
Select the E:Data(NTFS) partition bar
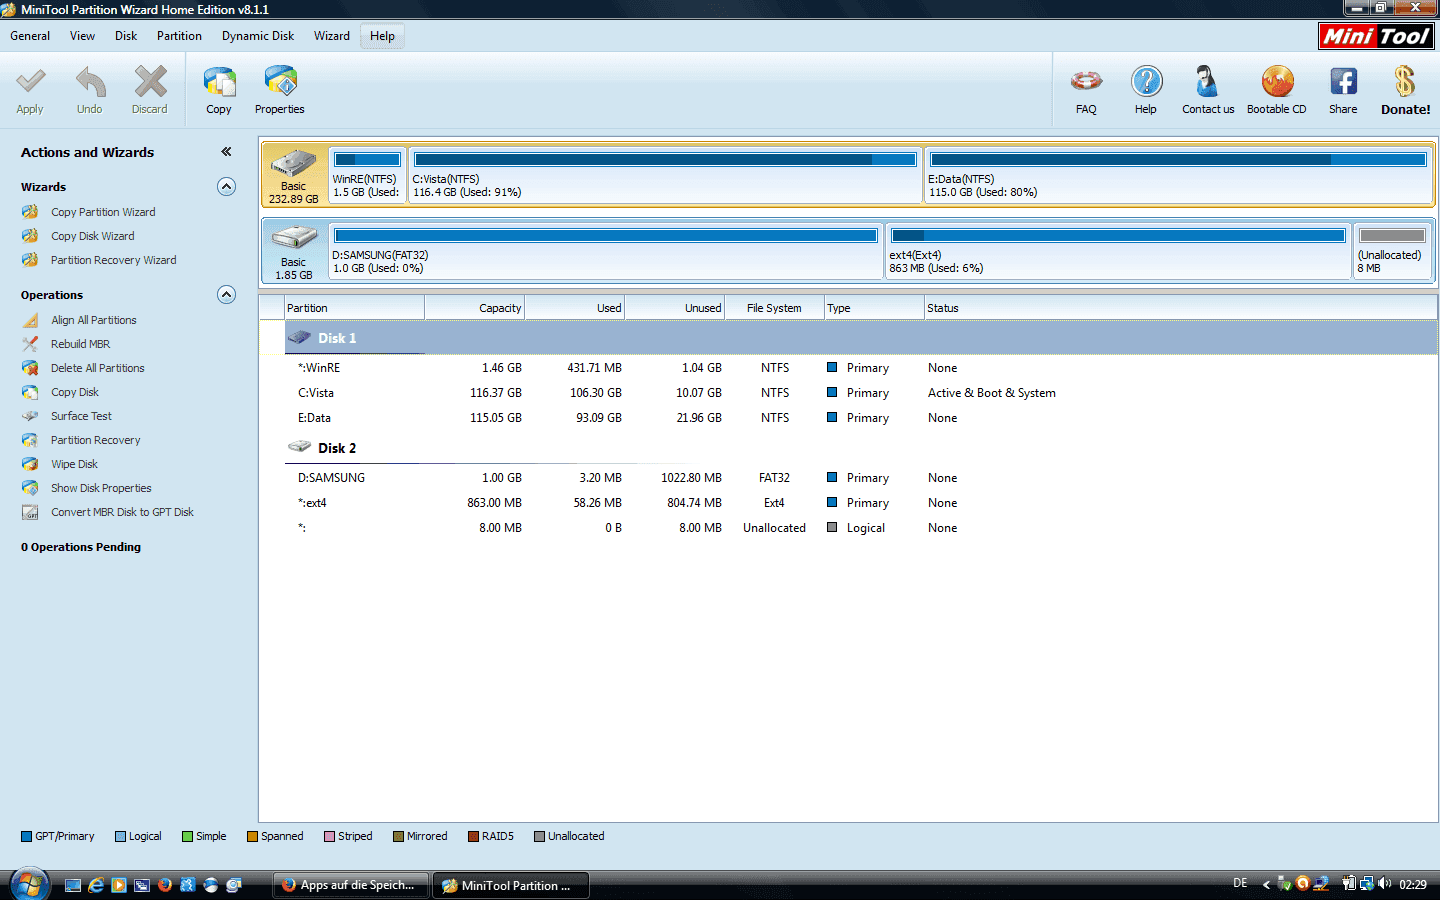pos(1178,174)
